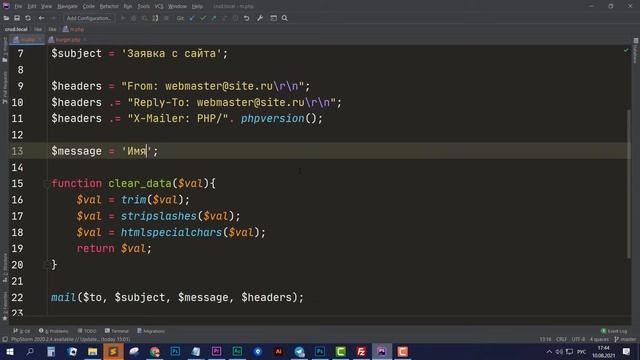Click the phpversion function name on line 11
Image resolution: width=640 pixels, height=360 pixels.
point(272,119)
